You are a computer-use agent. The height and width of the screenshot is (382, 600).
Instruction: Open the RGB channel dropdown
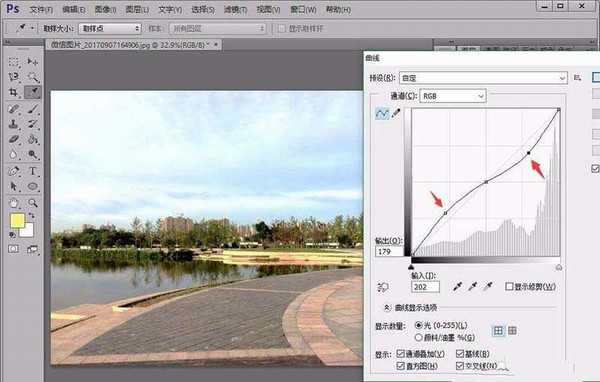coord(453,96)
